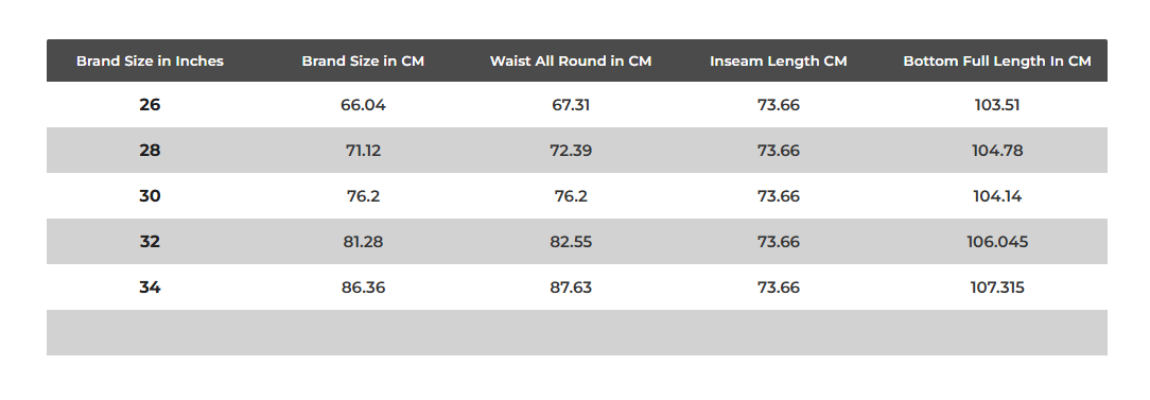Select the 72.39 waist value
1150x400 pixels.
[x=570, y=151]
